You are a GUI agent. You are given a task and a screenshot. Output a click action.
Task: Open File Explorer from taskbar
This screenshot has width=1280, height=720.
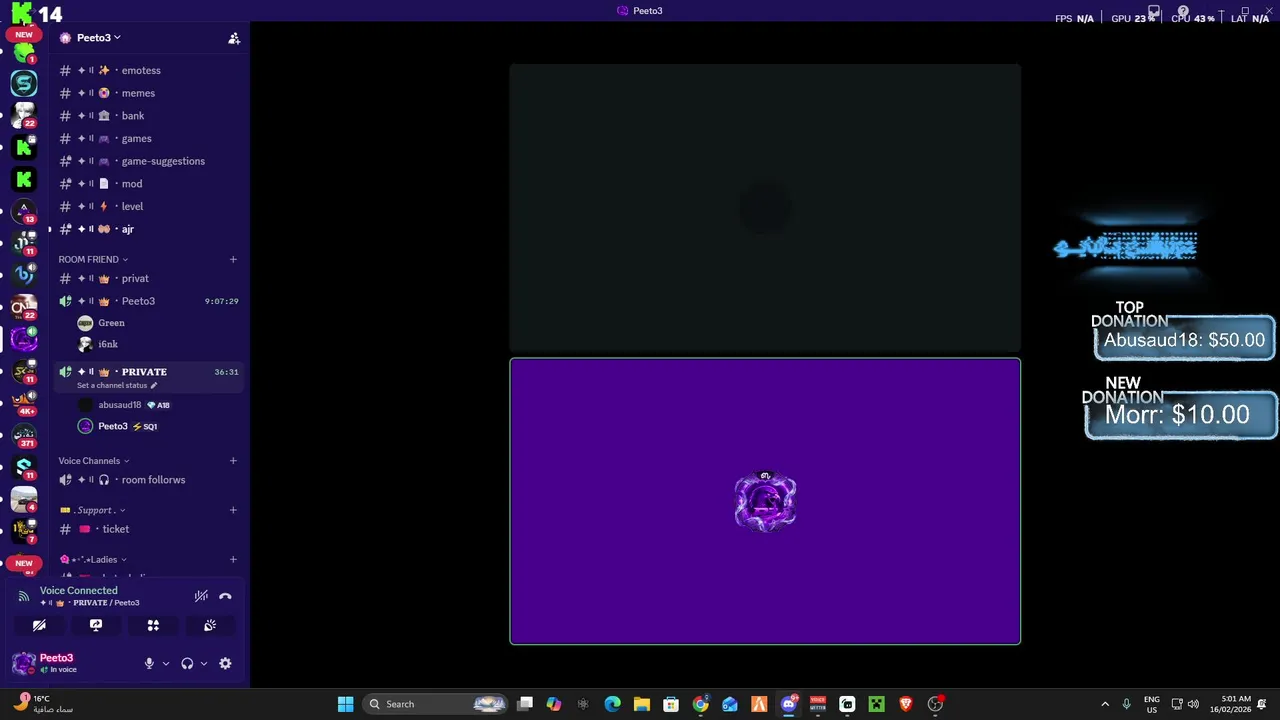click(x=642, y=704)
